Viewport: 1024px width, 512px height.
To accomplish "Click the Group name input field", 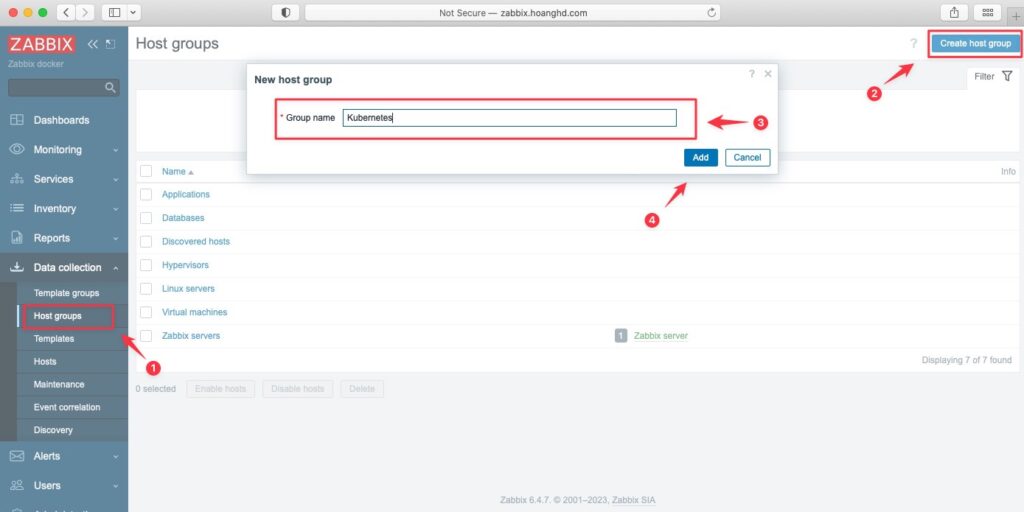I will (x=509, y=118).
